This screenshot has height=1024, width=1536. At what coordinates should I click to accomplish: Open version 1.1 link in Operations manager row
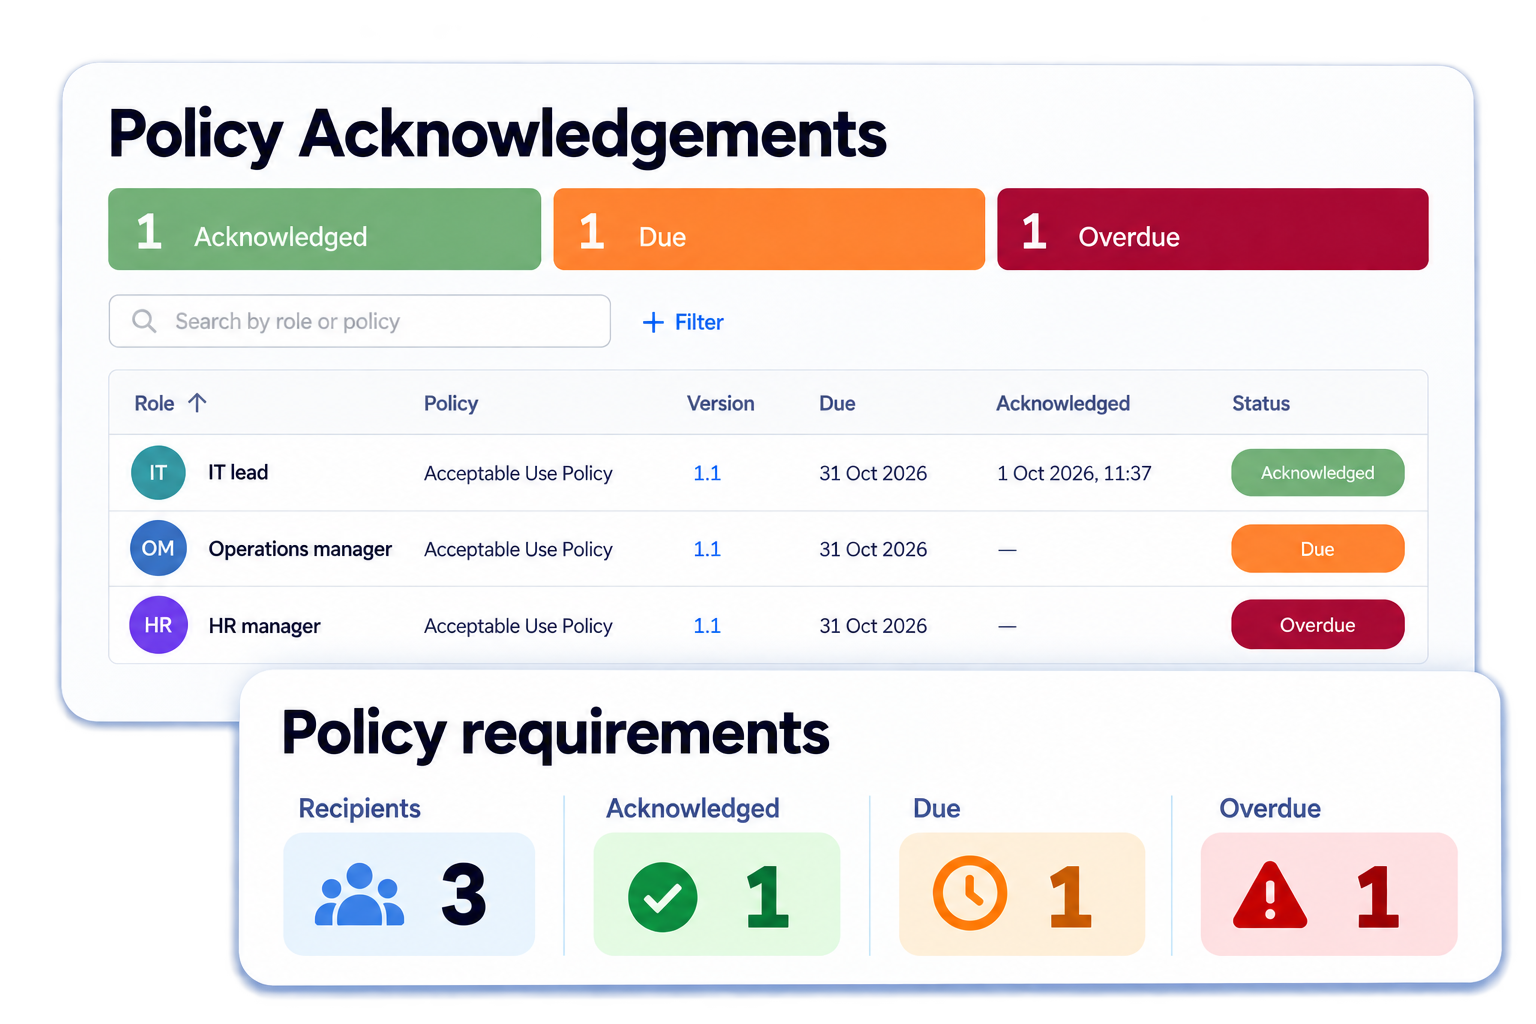point(707,549)
